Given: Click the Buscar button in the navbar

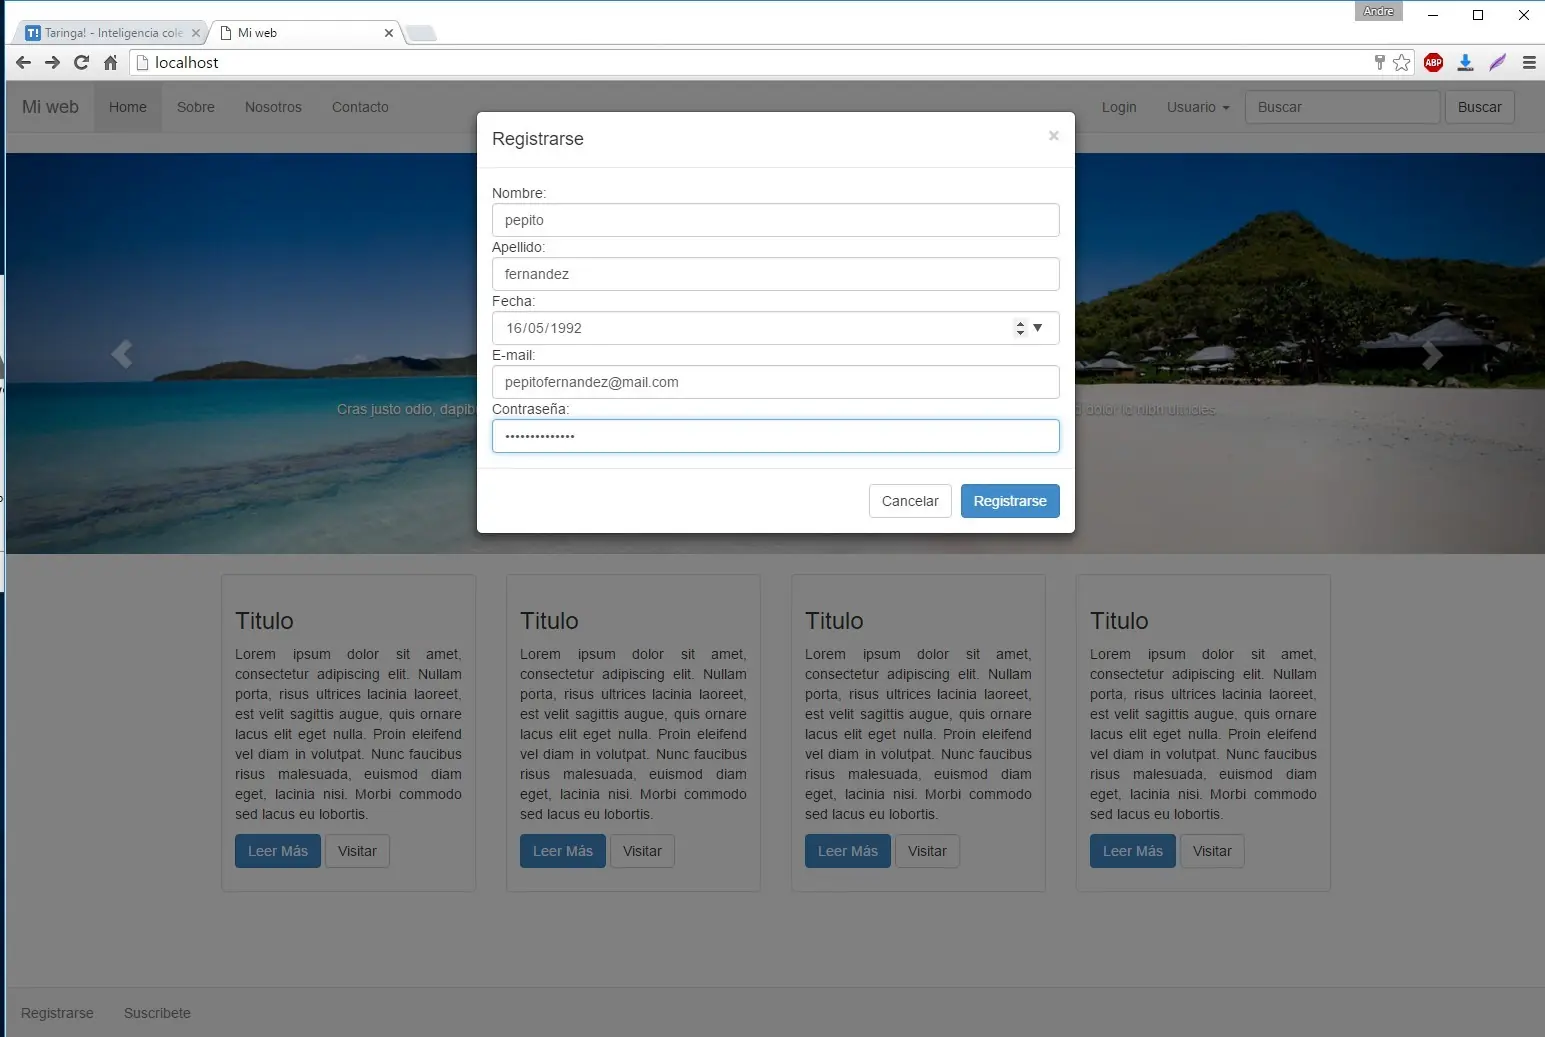Looking at the screenshot, I should (x=1479, y=107).
